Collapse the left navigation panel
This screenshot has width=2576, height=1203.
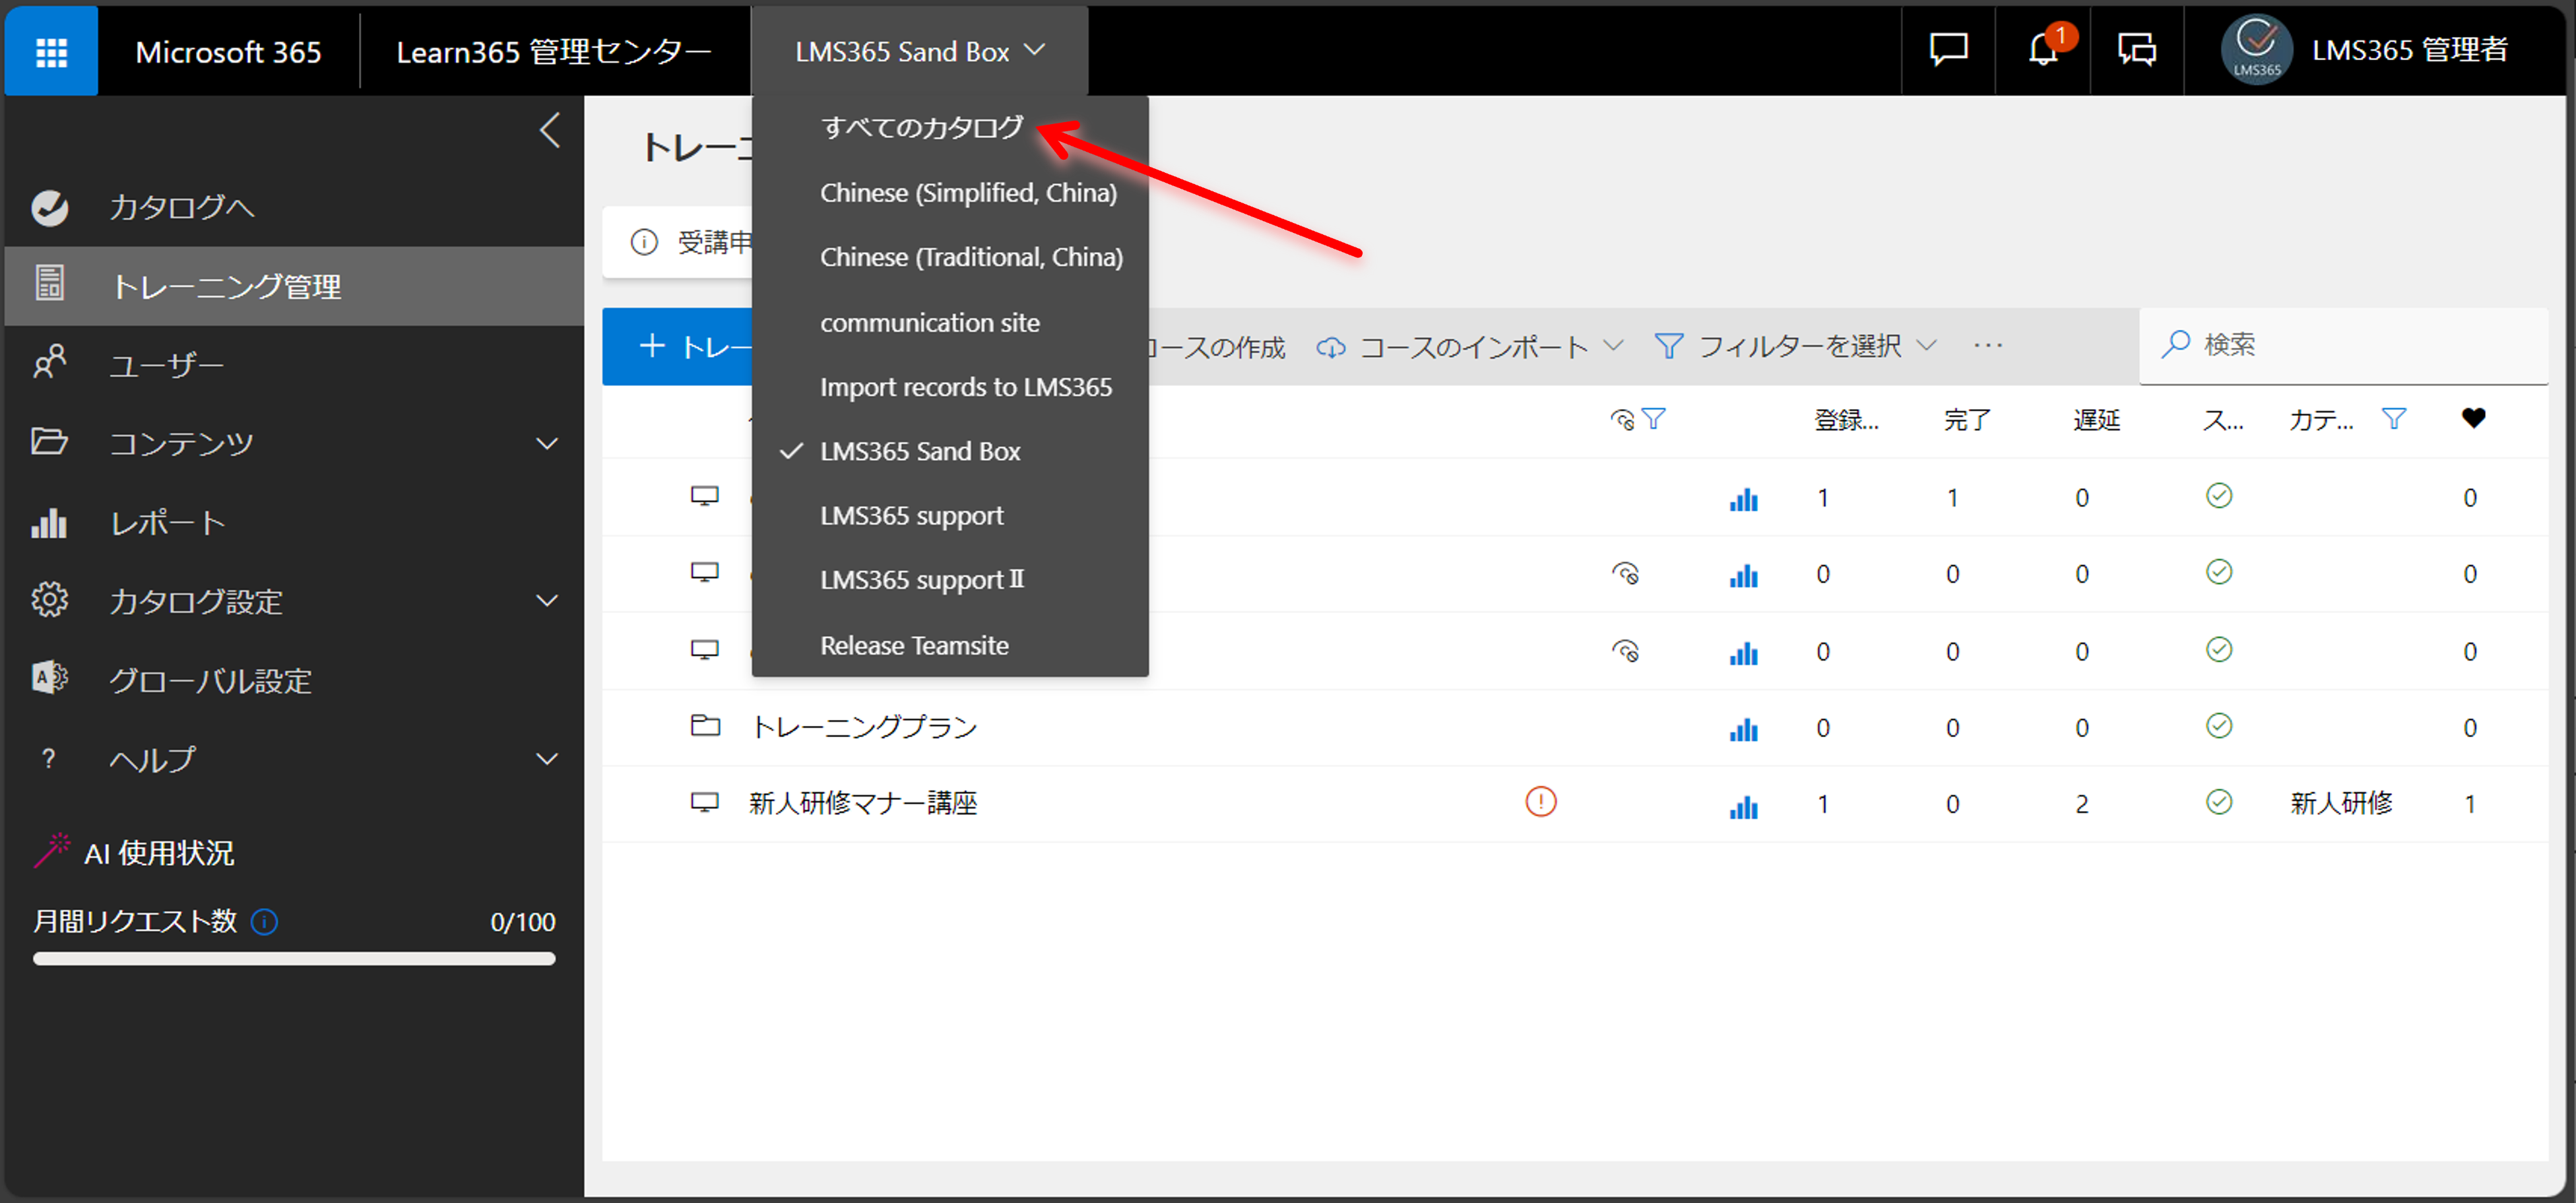(549, 130)
